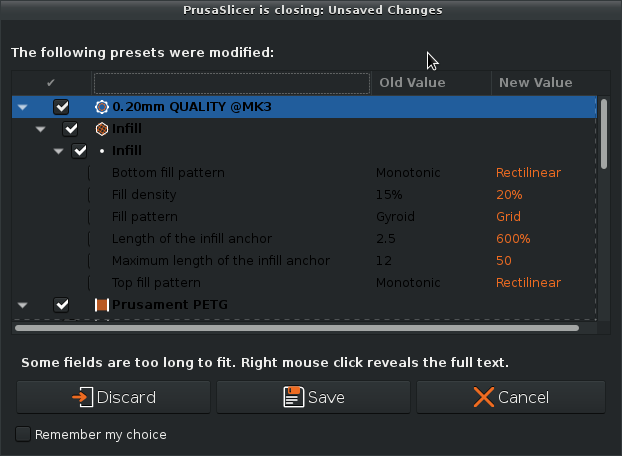This screenshot has width=622, height=456.
Task: Select Length of the infill anchor row
Action: point(304,239)
